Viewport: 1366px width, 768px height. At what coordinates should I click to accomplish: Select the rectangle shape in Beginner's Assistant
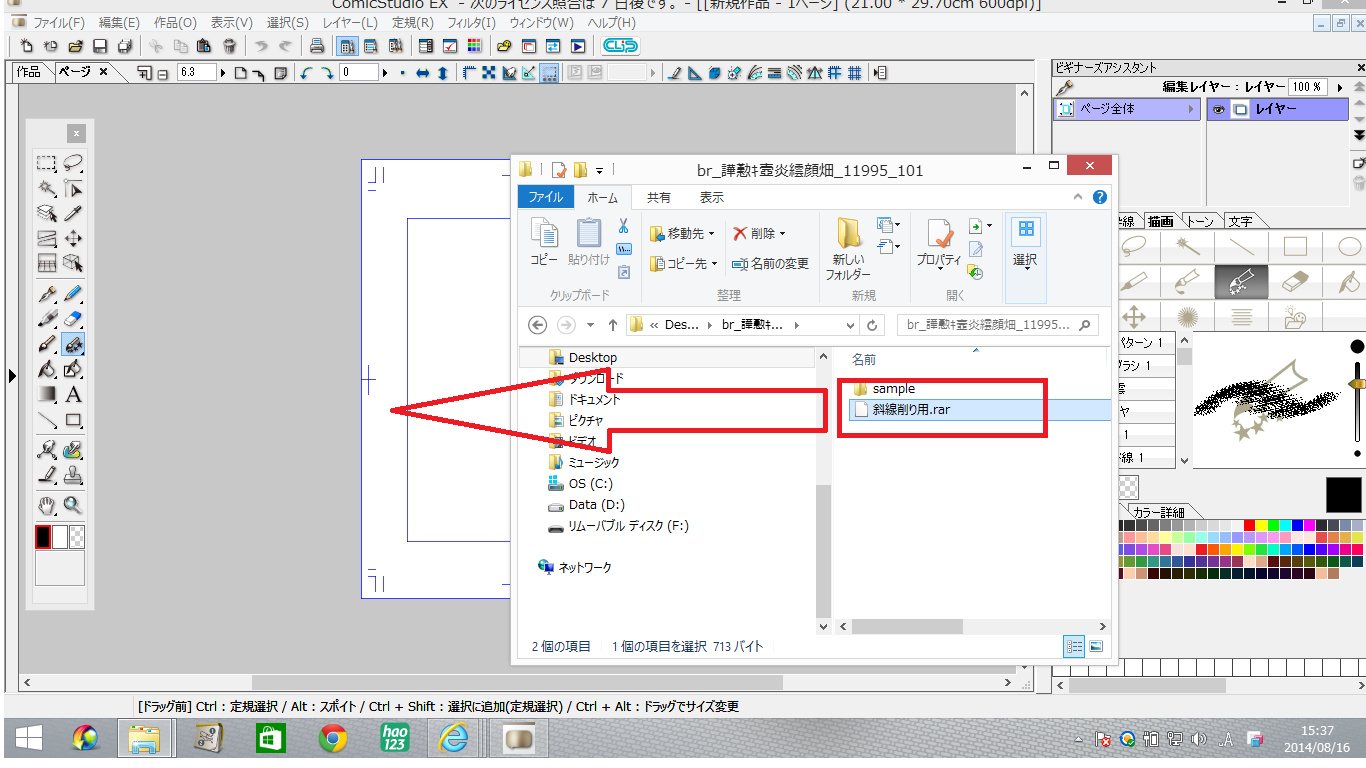pyautogui.click(x=1296, y=246)
